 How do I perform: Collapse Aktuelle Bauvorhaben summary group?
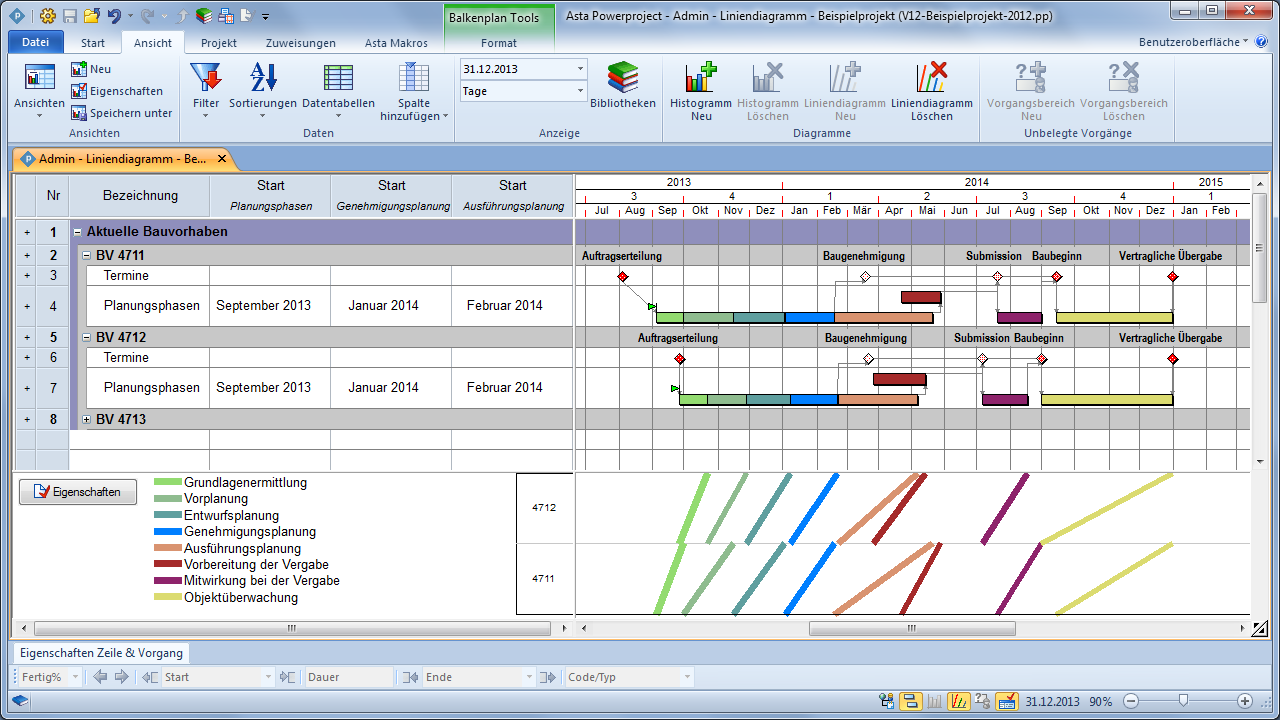click(78, 232)
